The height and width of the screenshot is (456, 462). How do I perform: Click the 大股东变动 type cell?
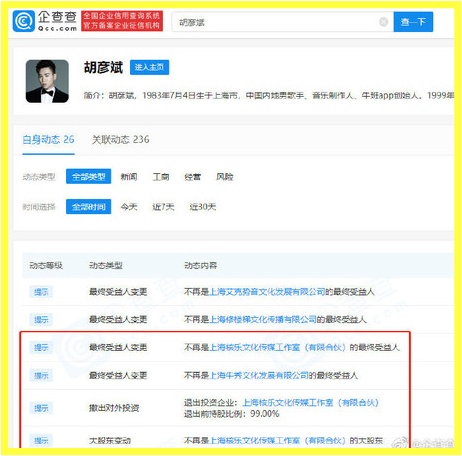pos(110,441)
